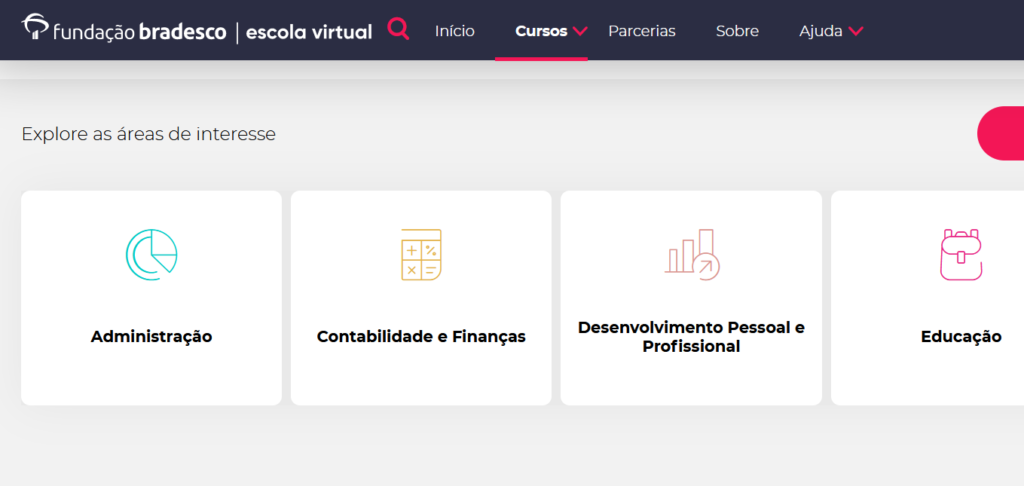This screenshot has width=1024, height=486.
Task: Open Desenvolvimento Pessoal e Profissional title
Action: pos(692,337)
